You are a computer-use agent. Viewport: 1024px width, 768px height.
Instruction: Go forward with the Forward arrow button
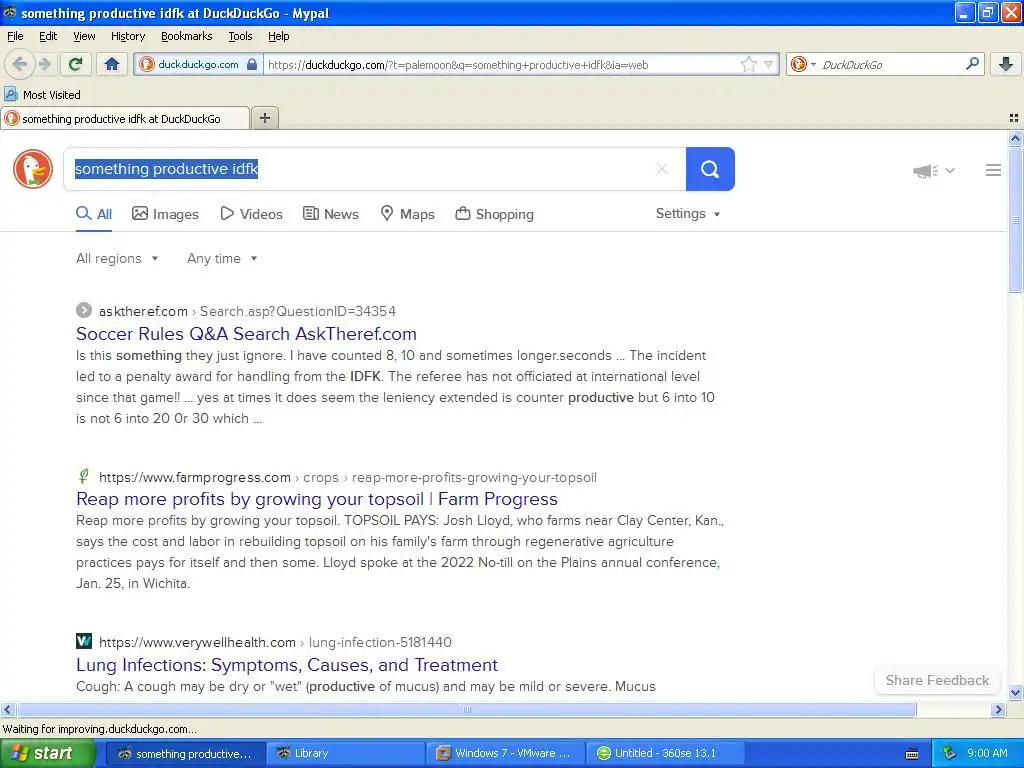point(44,64)
